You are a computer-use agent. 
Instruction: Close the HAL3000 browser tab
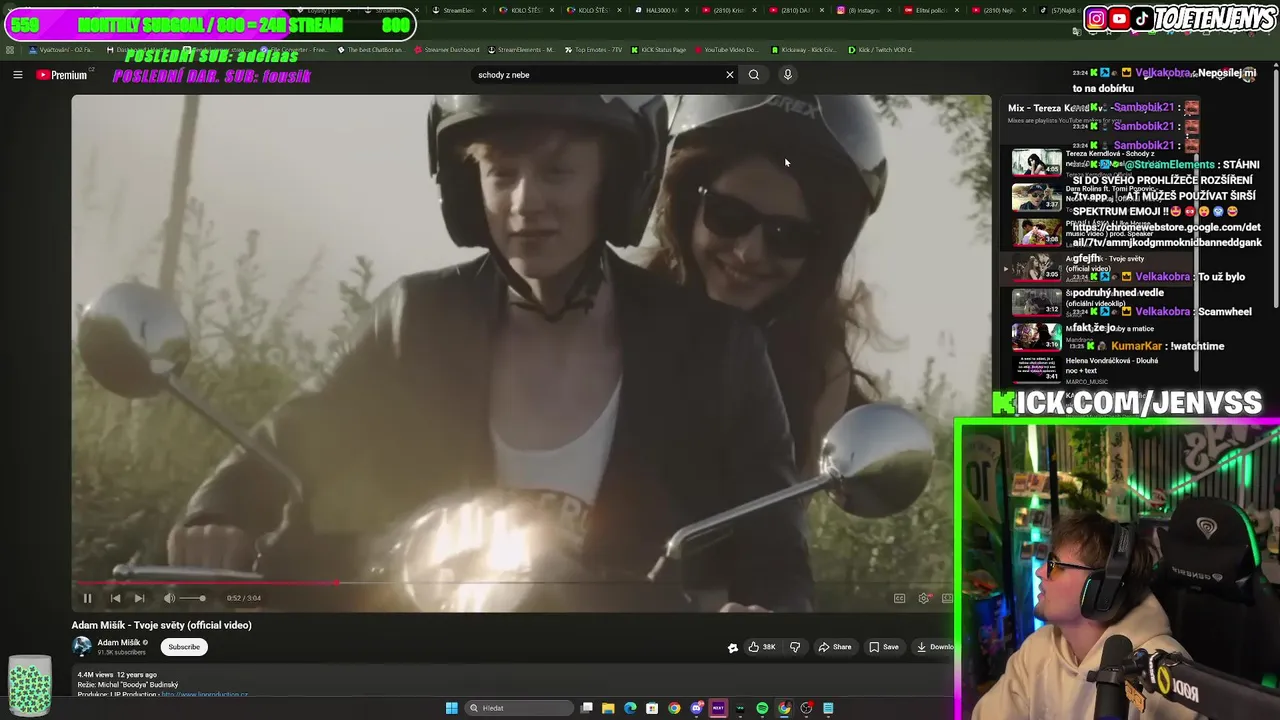[687, 10]
